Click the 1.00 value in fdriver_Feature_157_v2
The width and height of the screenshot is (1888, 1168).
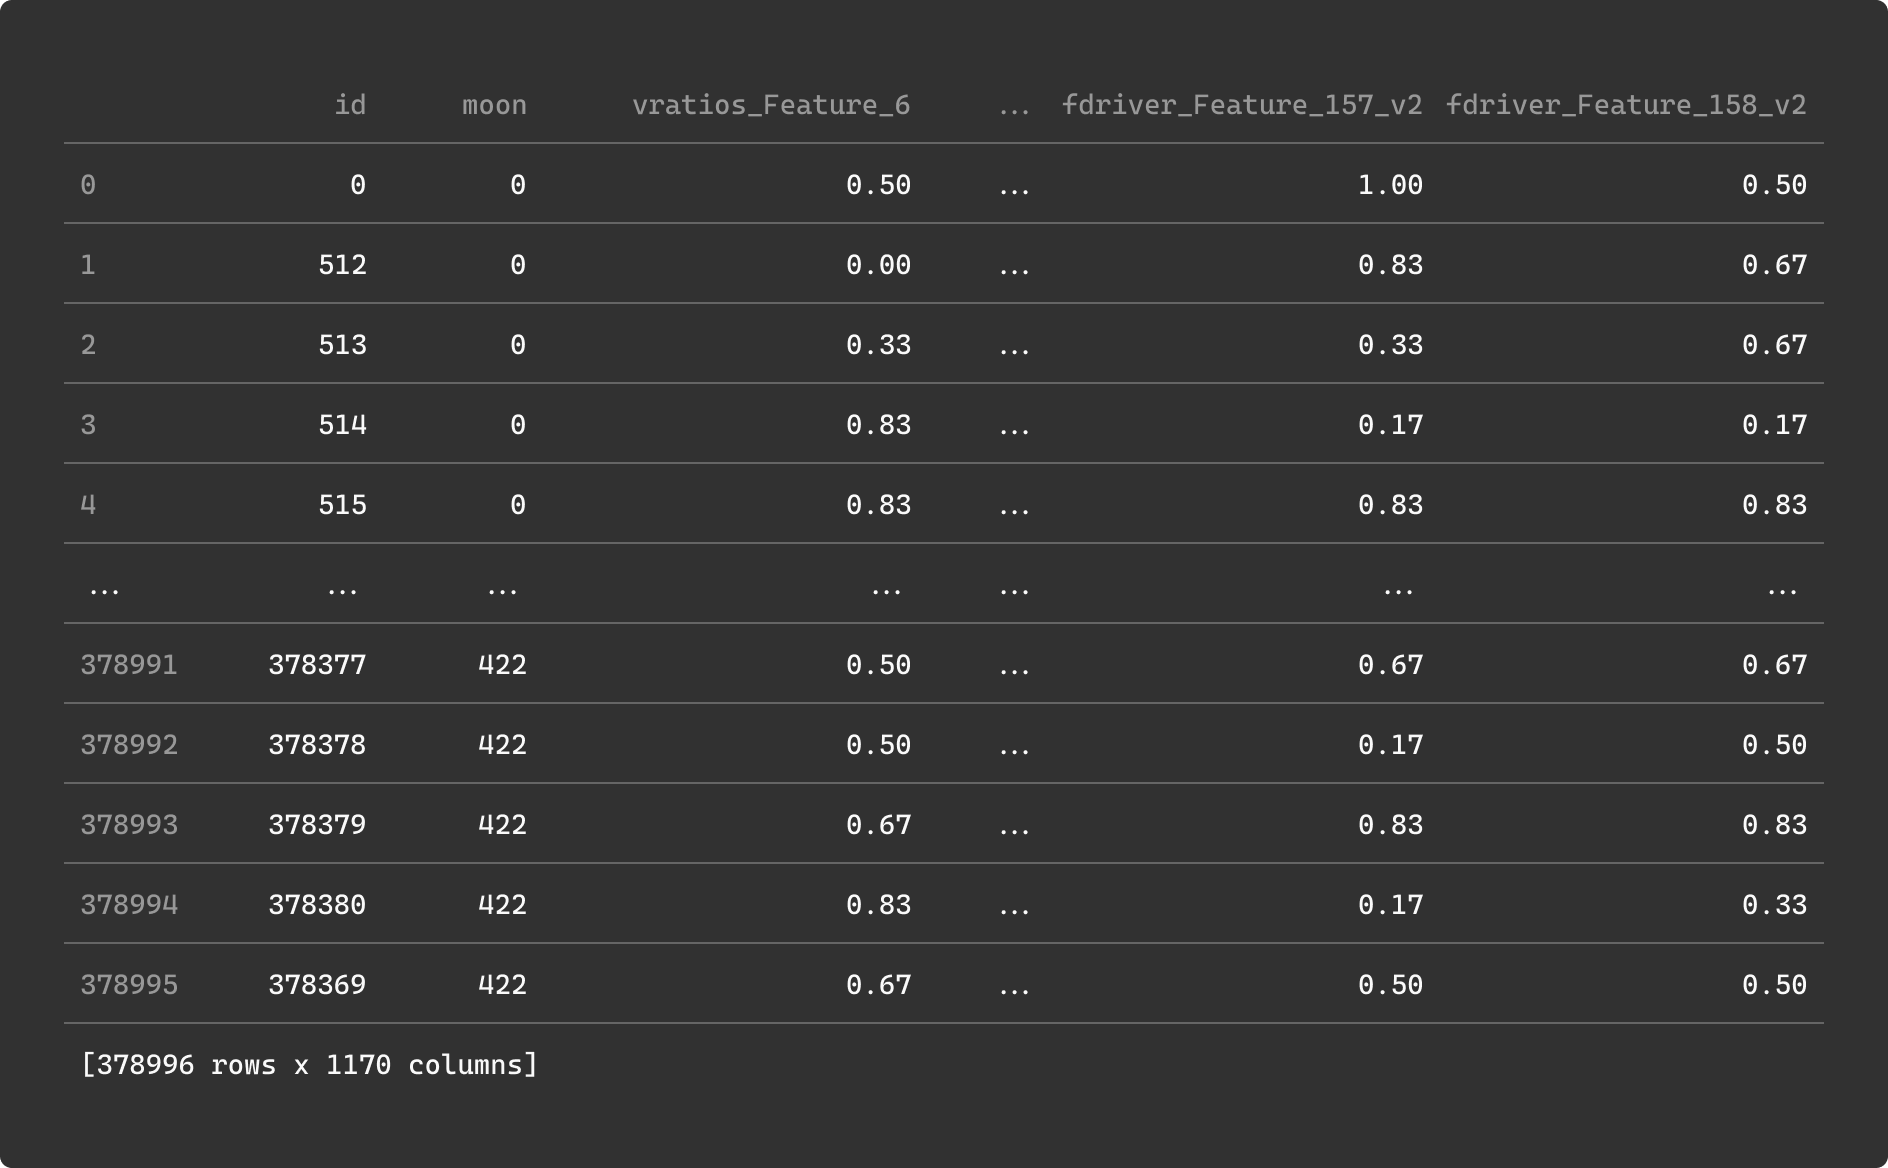(x=1389, y=185)
